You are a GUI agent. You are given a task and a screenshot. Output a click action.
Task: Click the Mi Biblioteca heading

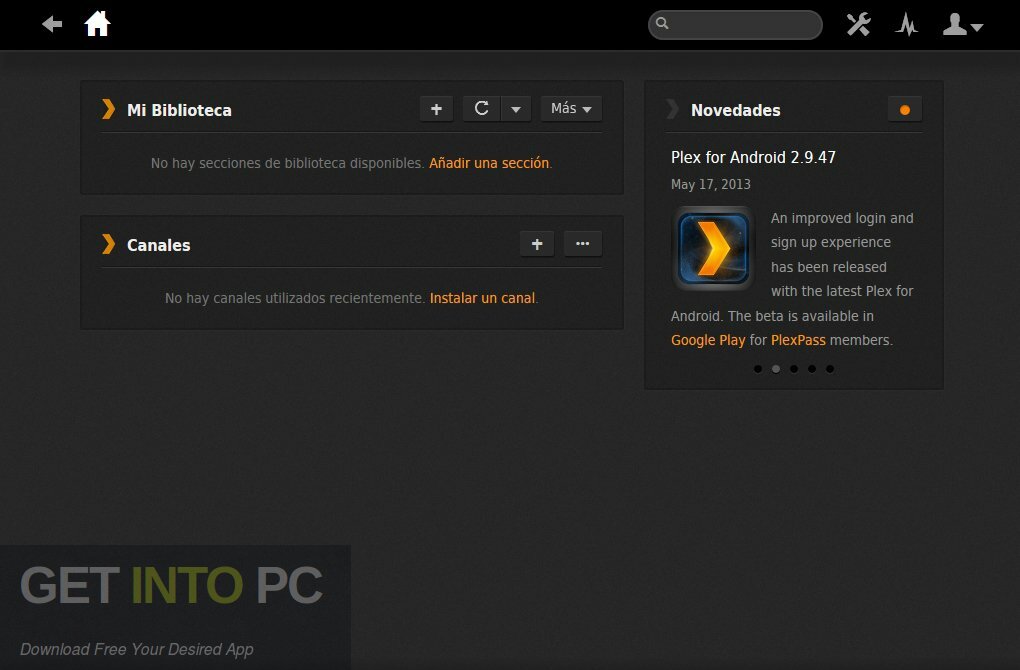(x=179, y=110)
